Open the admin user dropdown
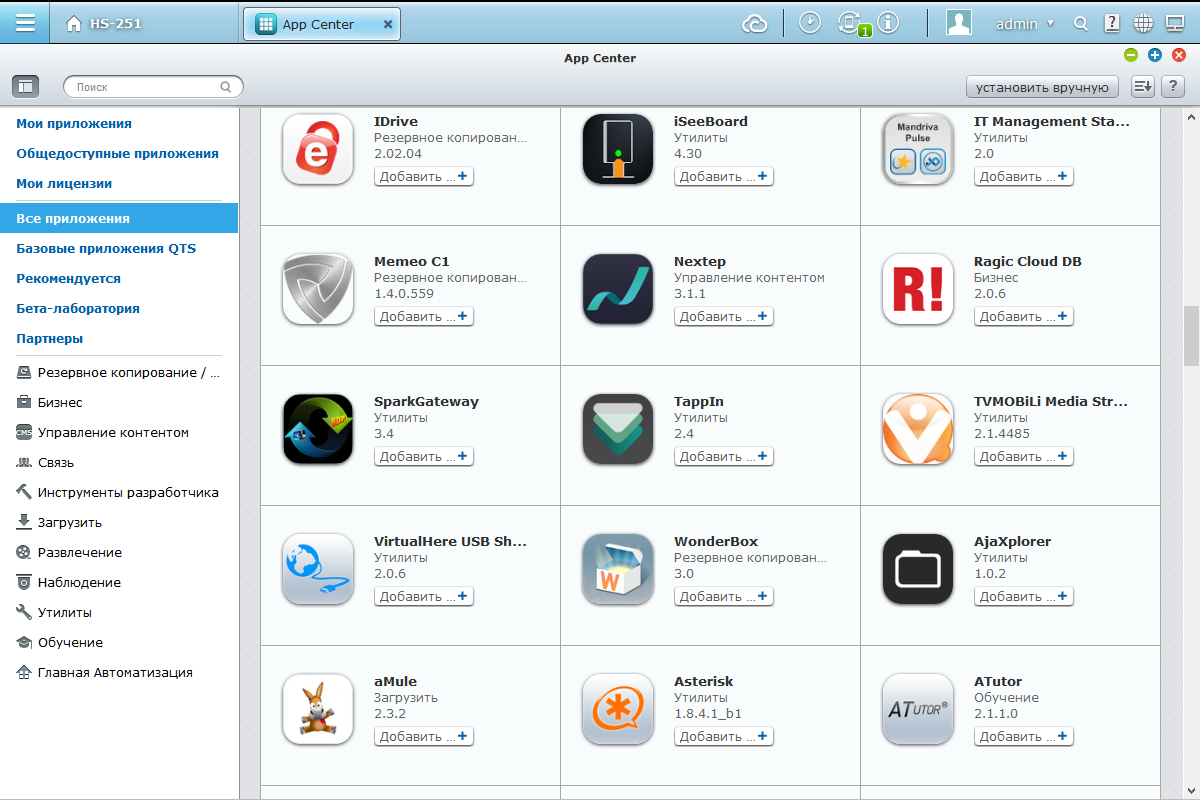1200x800 pixels. [x=1025, y=23]
